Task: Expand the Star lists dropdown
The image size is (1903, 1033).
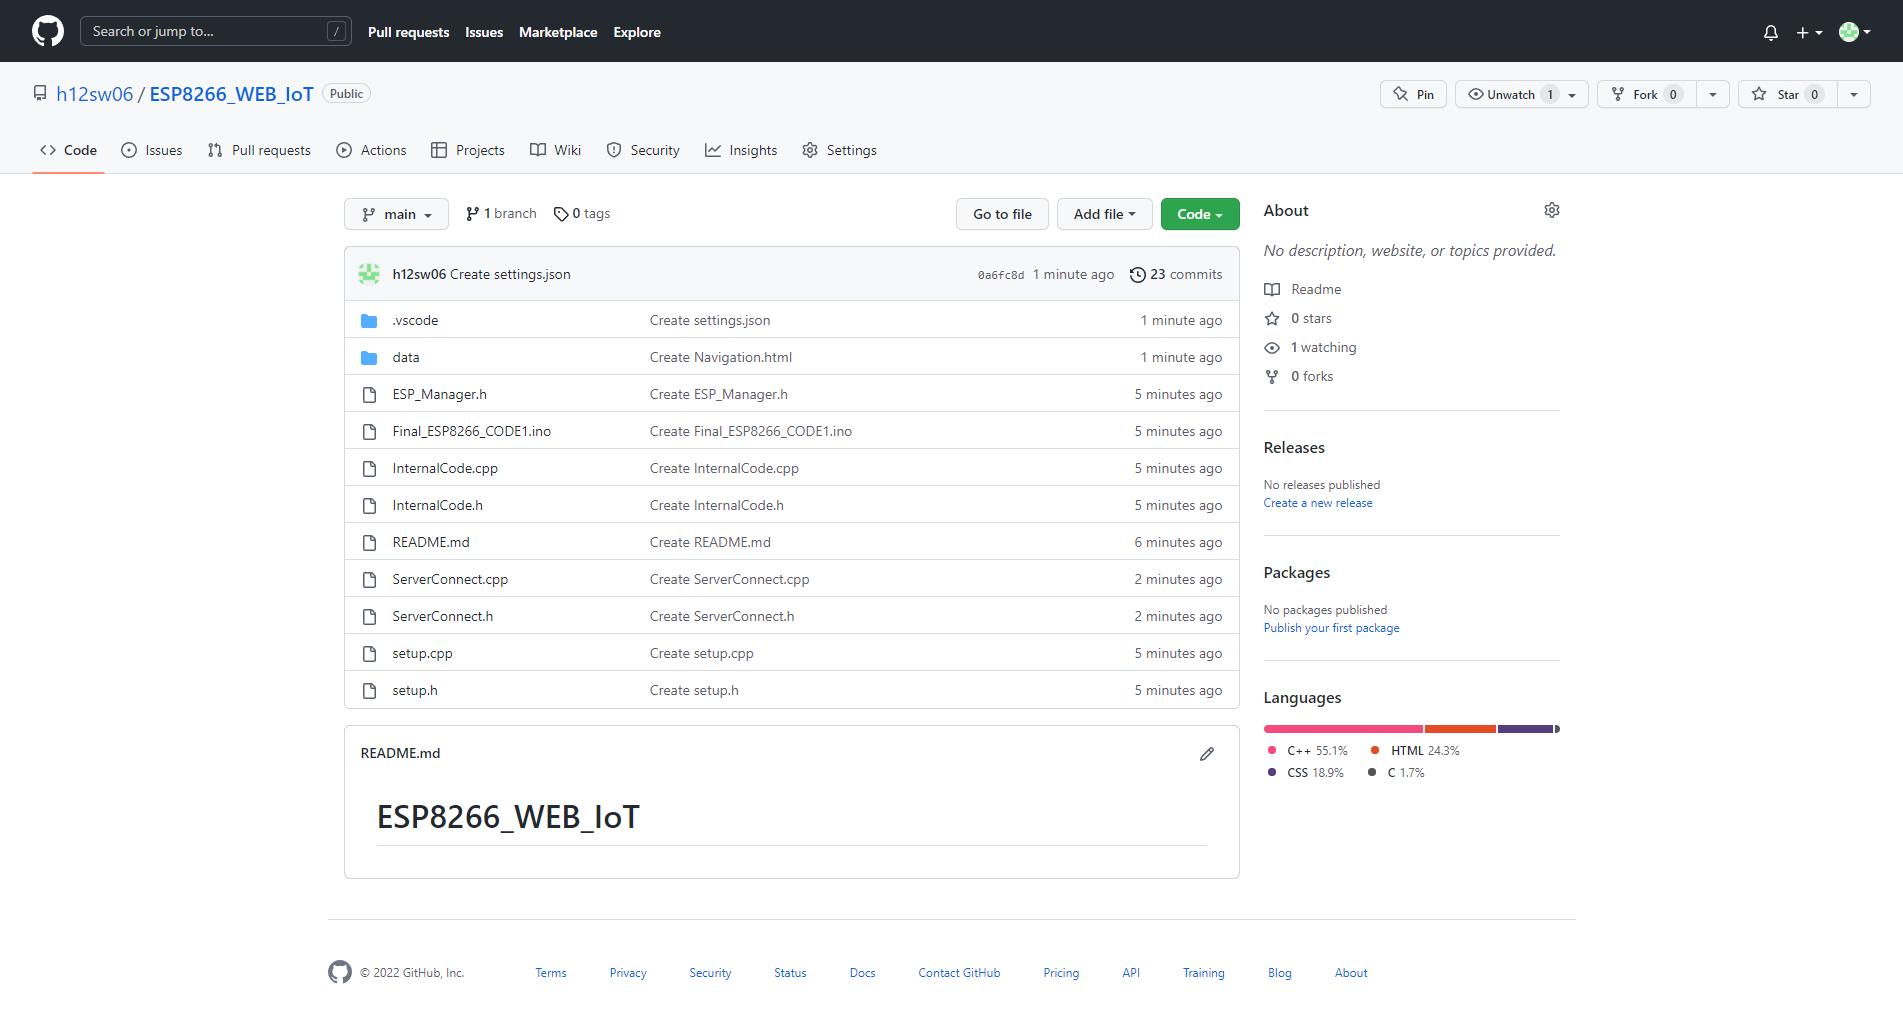Action: [1854, 94]
